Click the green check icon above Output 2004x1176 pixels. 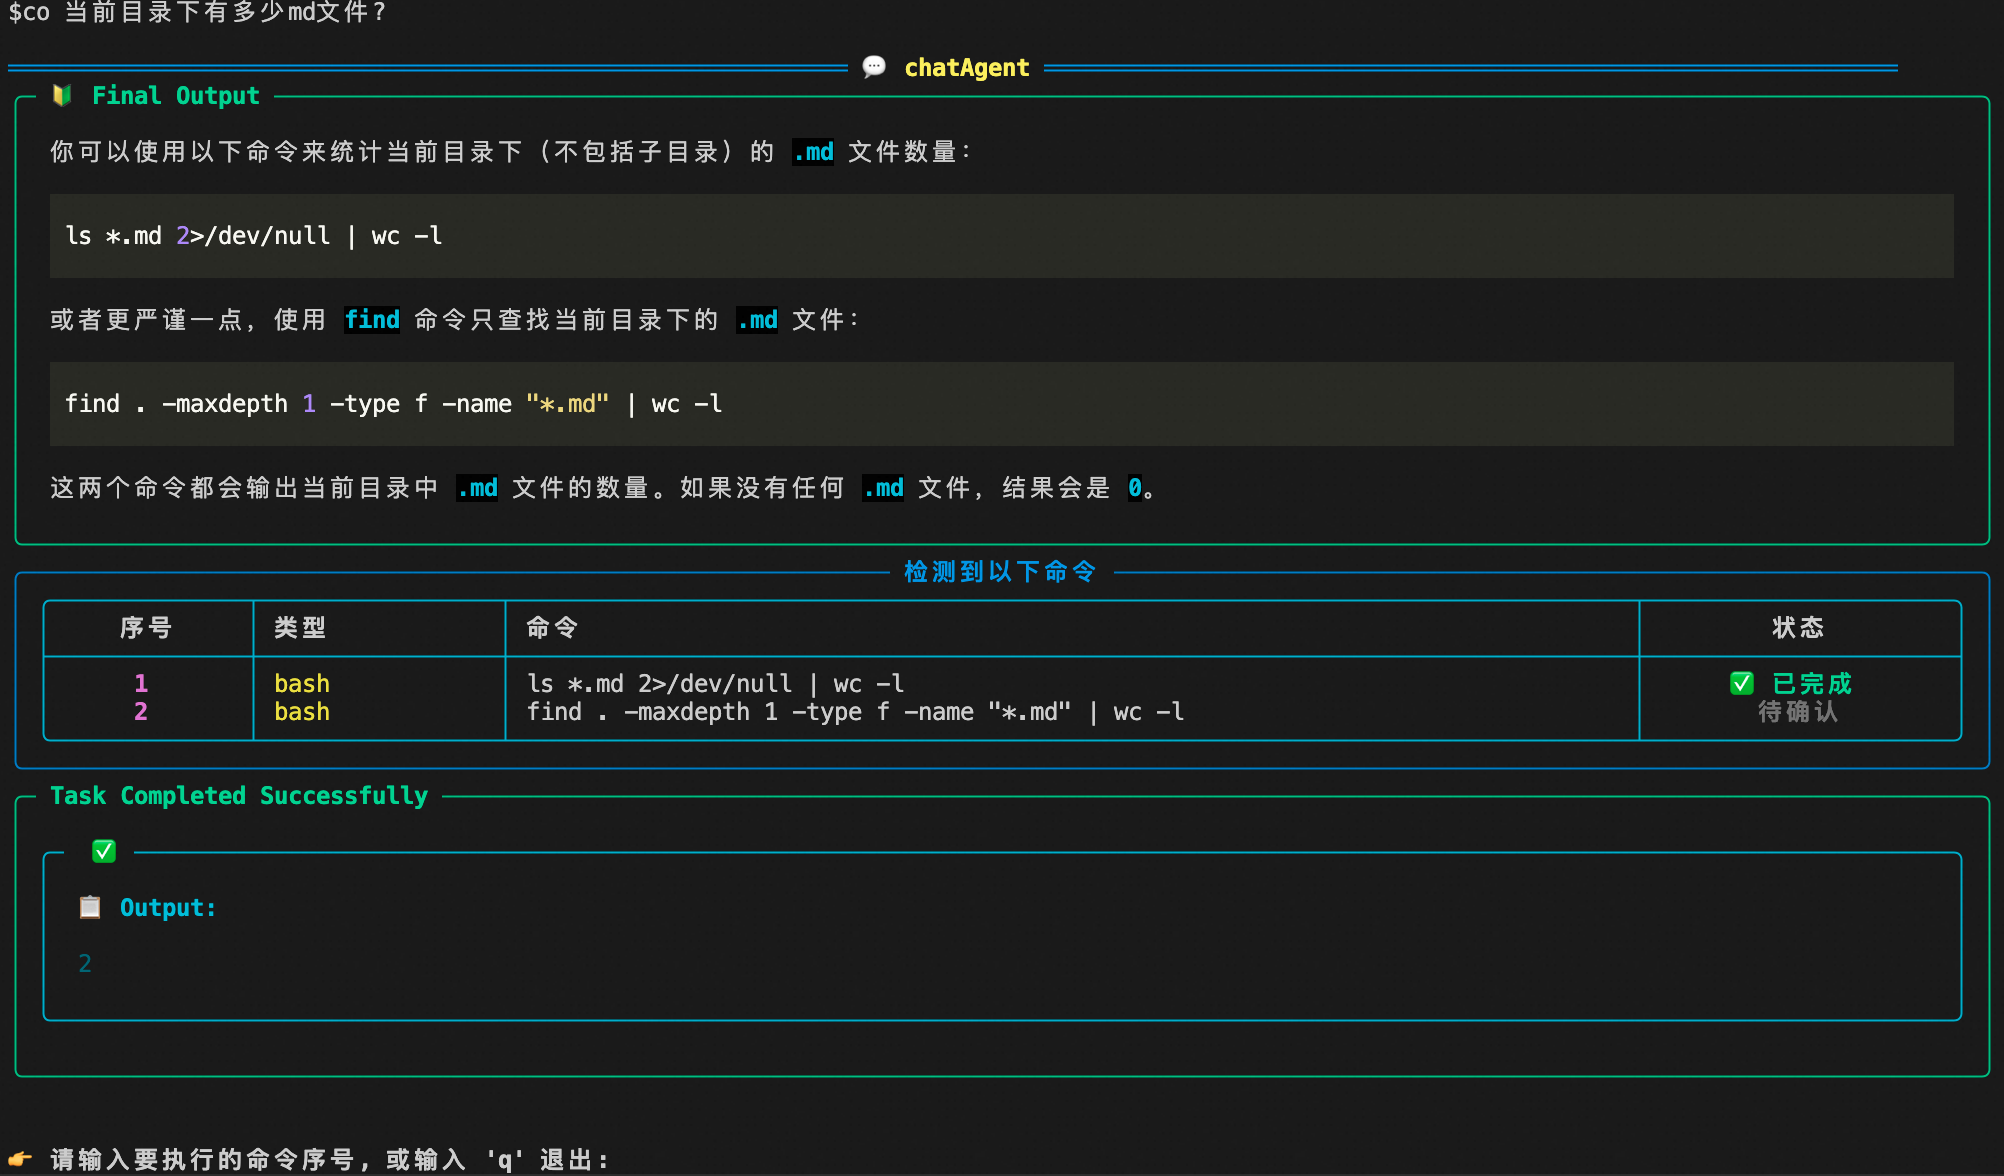tap(104, 851)
